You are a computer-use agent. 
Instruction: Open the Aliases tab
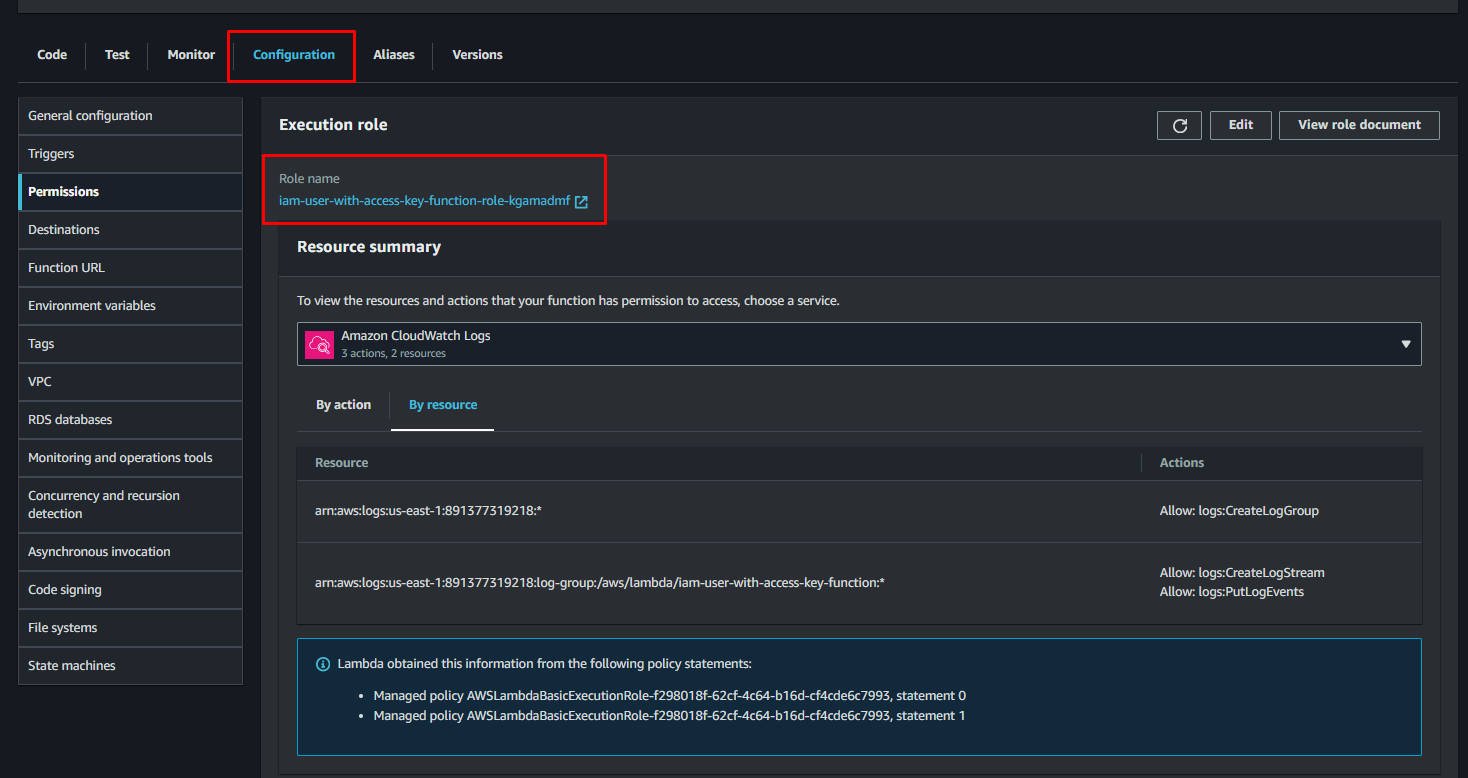point(393,55)
